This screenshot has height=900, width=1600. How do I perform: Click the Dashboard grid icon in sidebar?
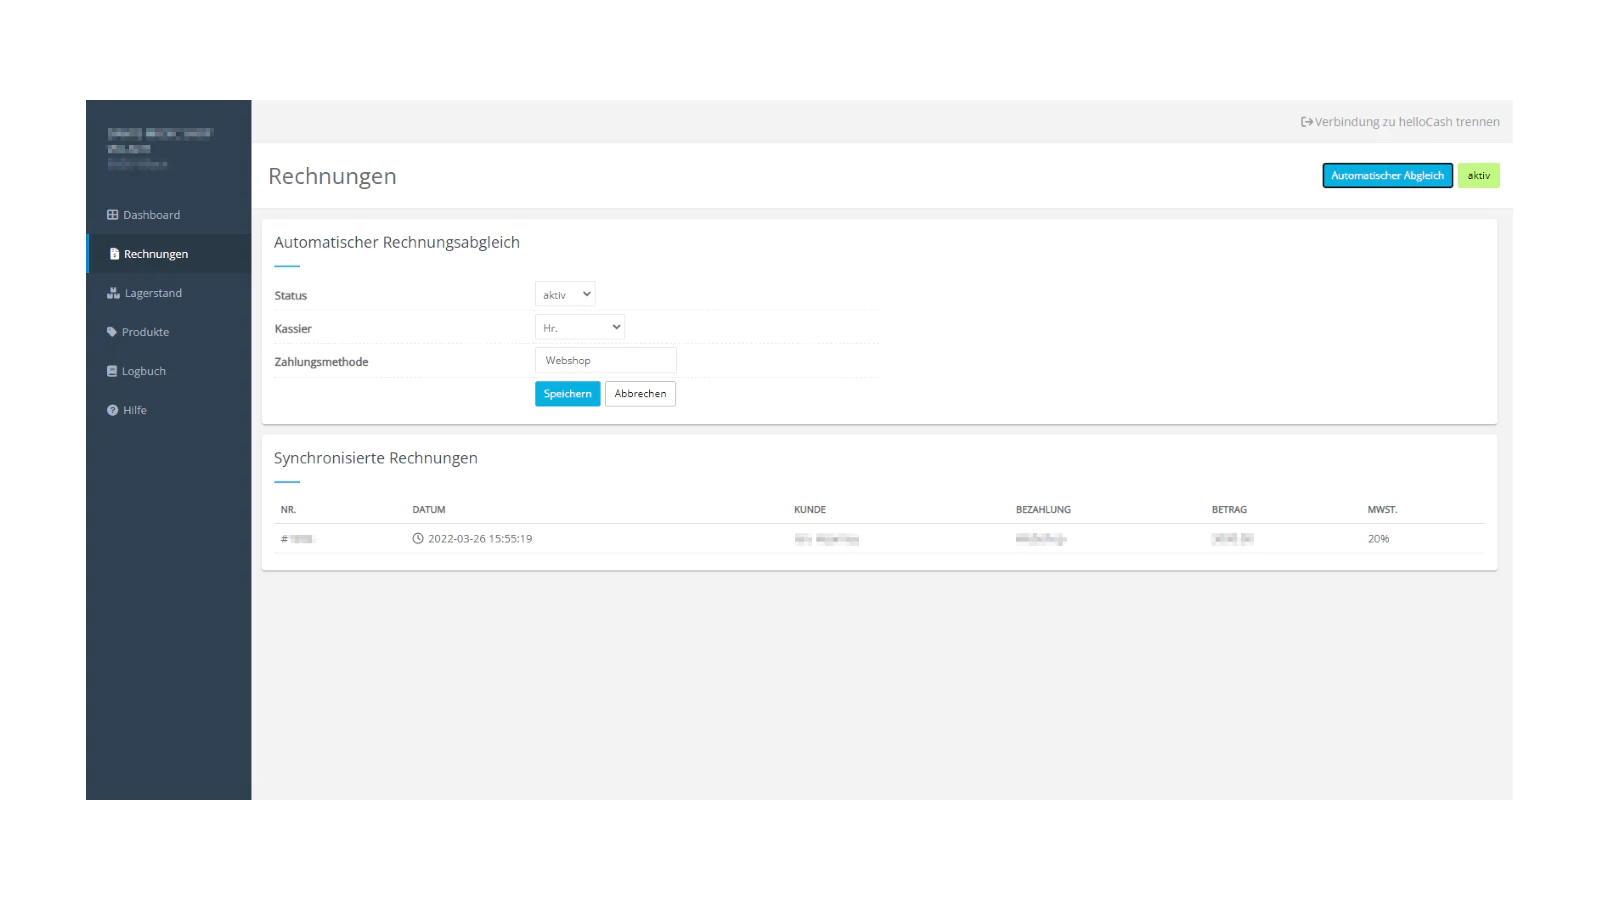[x=113, y=215]
